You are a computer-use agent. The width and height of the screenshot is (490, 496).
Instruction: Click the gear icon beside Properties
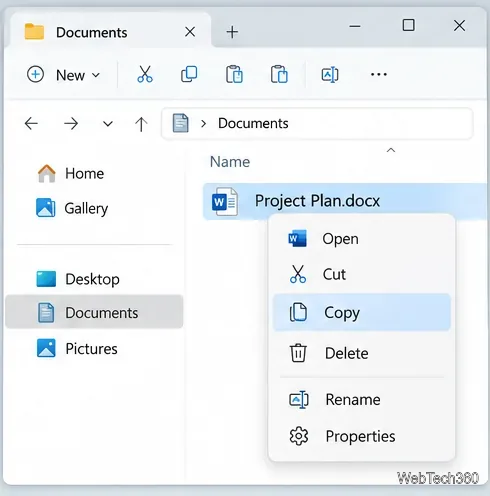click(x=299, y=436)
